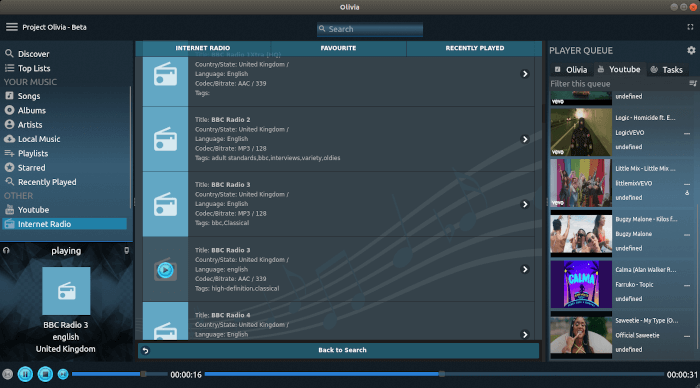The width and height of the screenshot is (700, 388).
Task: Adjust the volume slider near playback buttons
Action: click(x=119, y=374)
